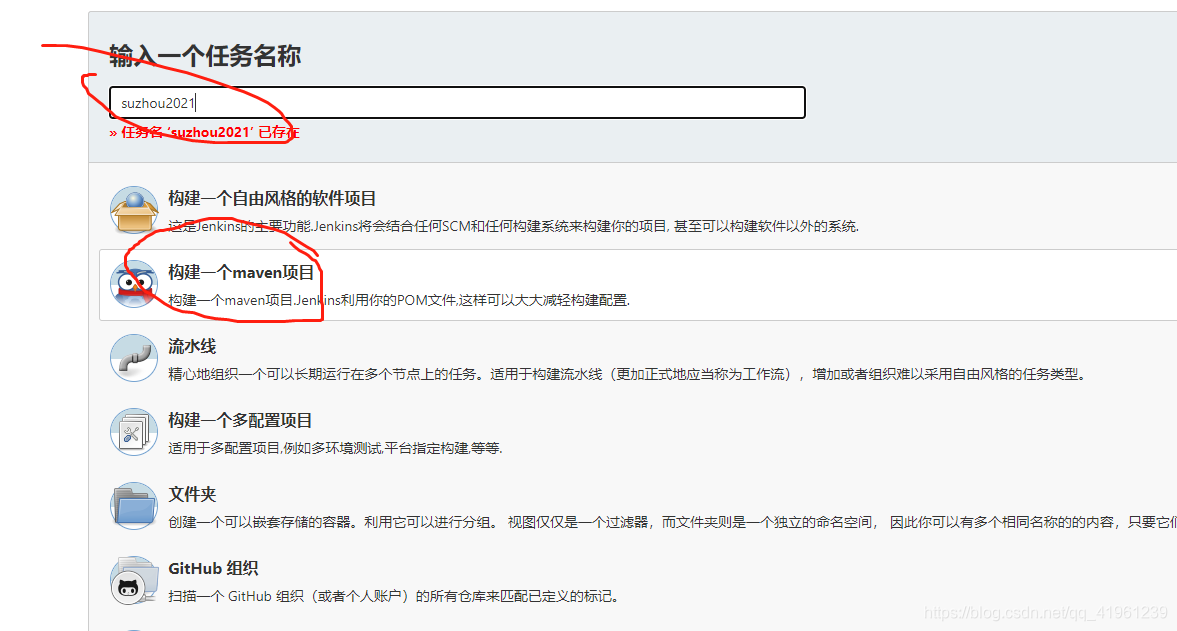
Task: Click the pipeline description starting 精心地组织
Action: coord(628,374)
